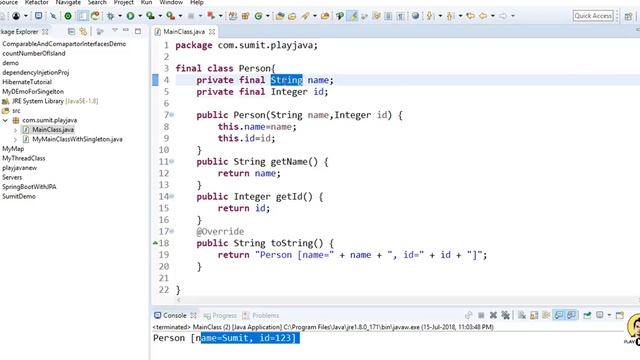640x360 pixels.
Task: Toggle Block Selection Mode icon
Action: (388, 16)
